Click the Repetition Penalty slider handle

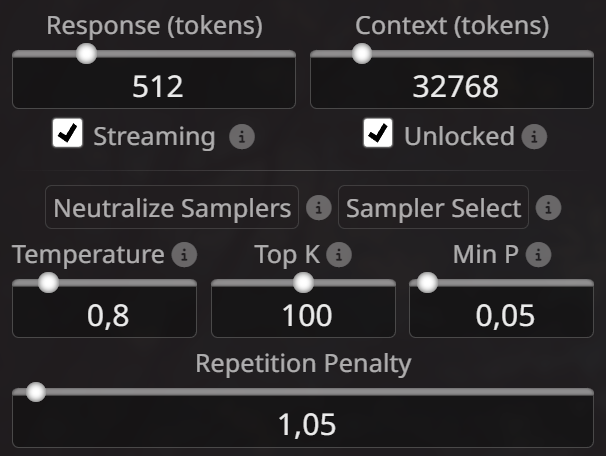(x=36, y=392)
